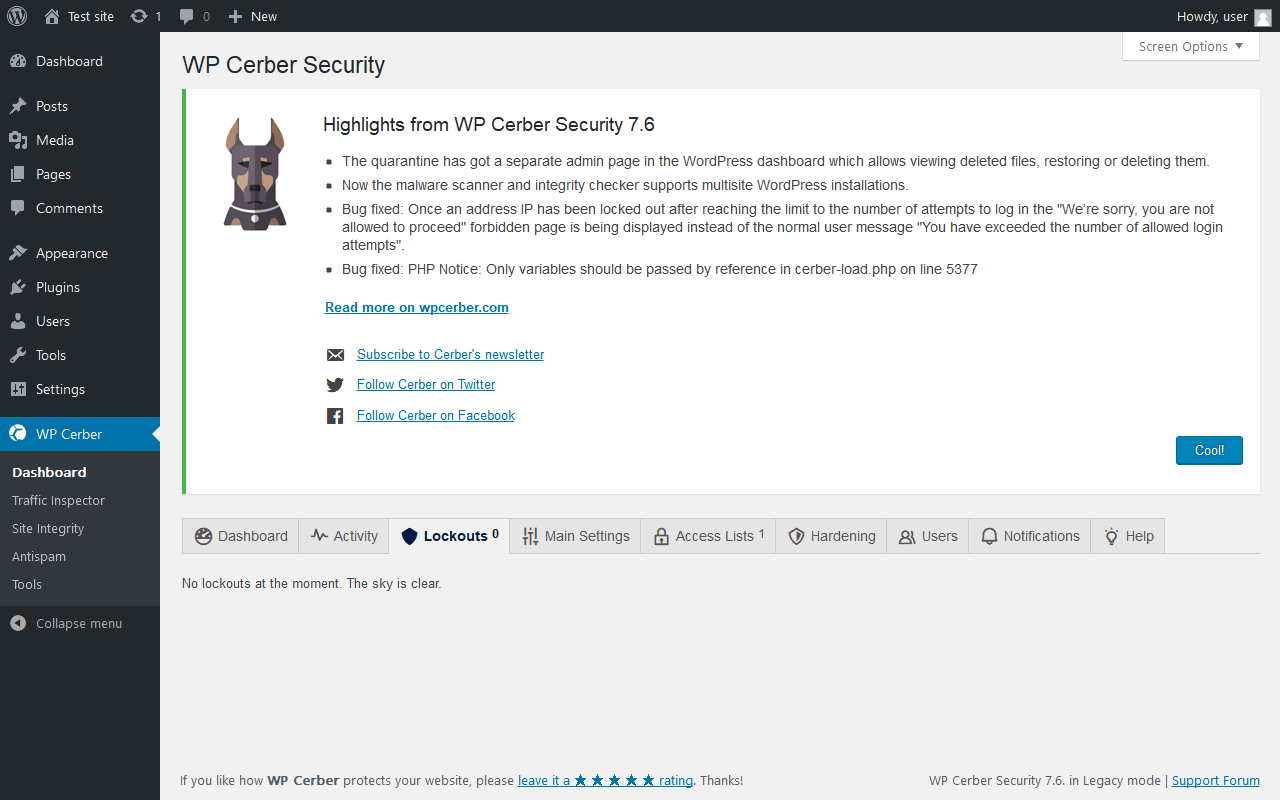The width and height of the screenshot is (1280, 800).
Task: Click the pushpin icon beside Posts
Action: (18, 106)
